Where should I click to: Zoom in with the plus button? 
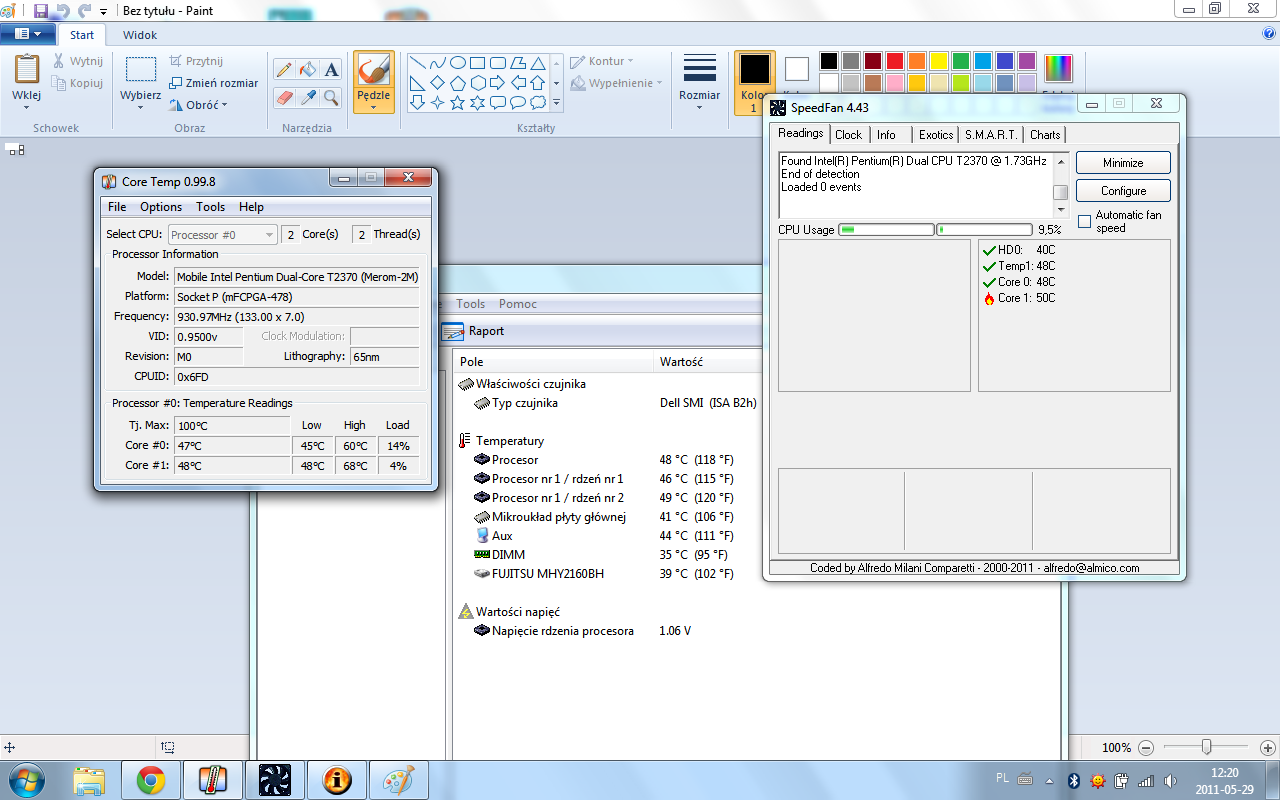tap(1268, 747)
